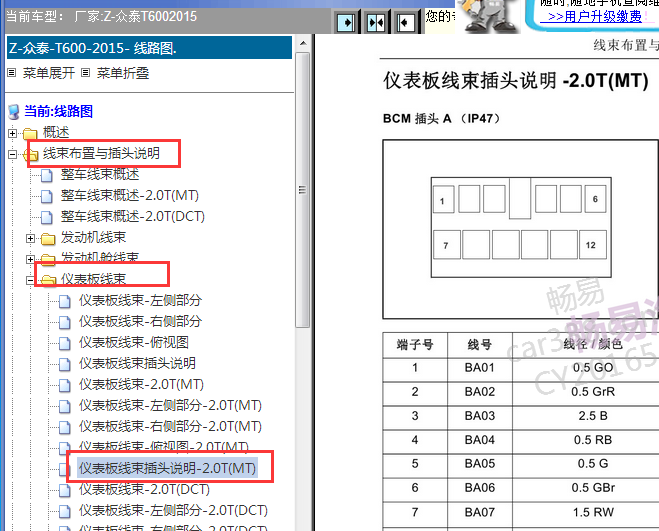659x531 pixels.
Task: Click the computer icon before 当前:线路图
Action: pos(14,112)
